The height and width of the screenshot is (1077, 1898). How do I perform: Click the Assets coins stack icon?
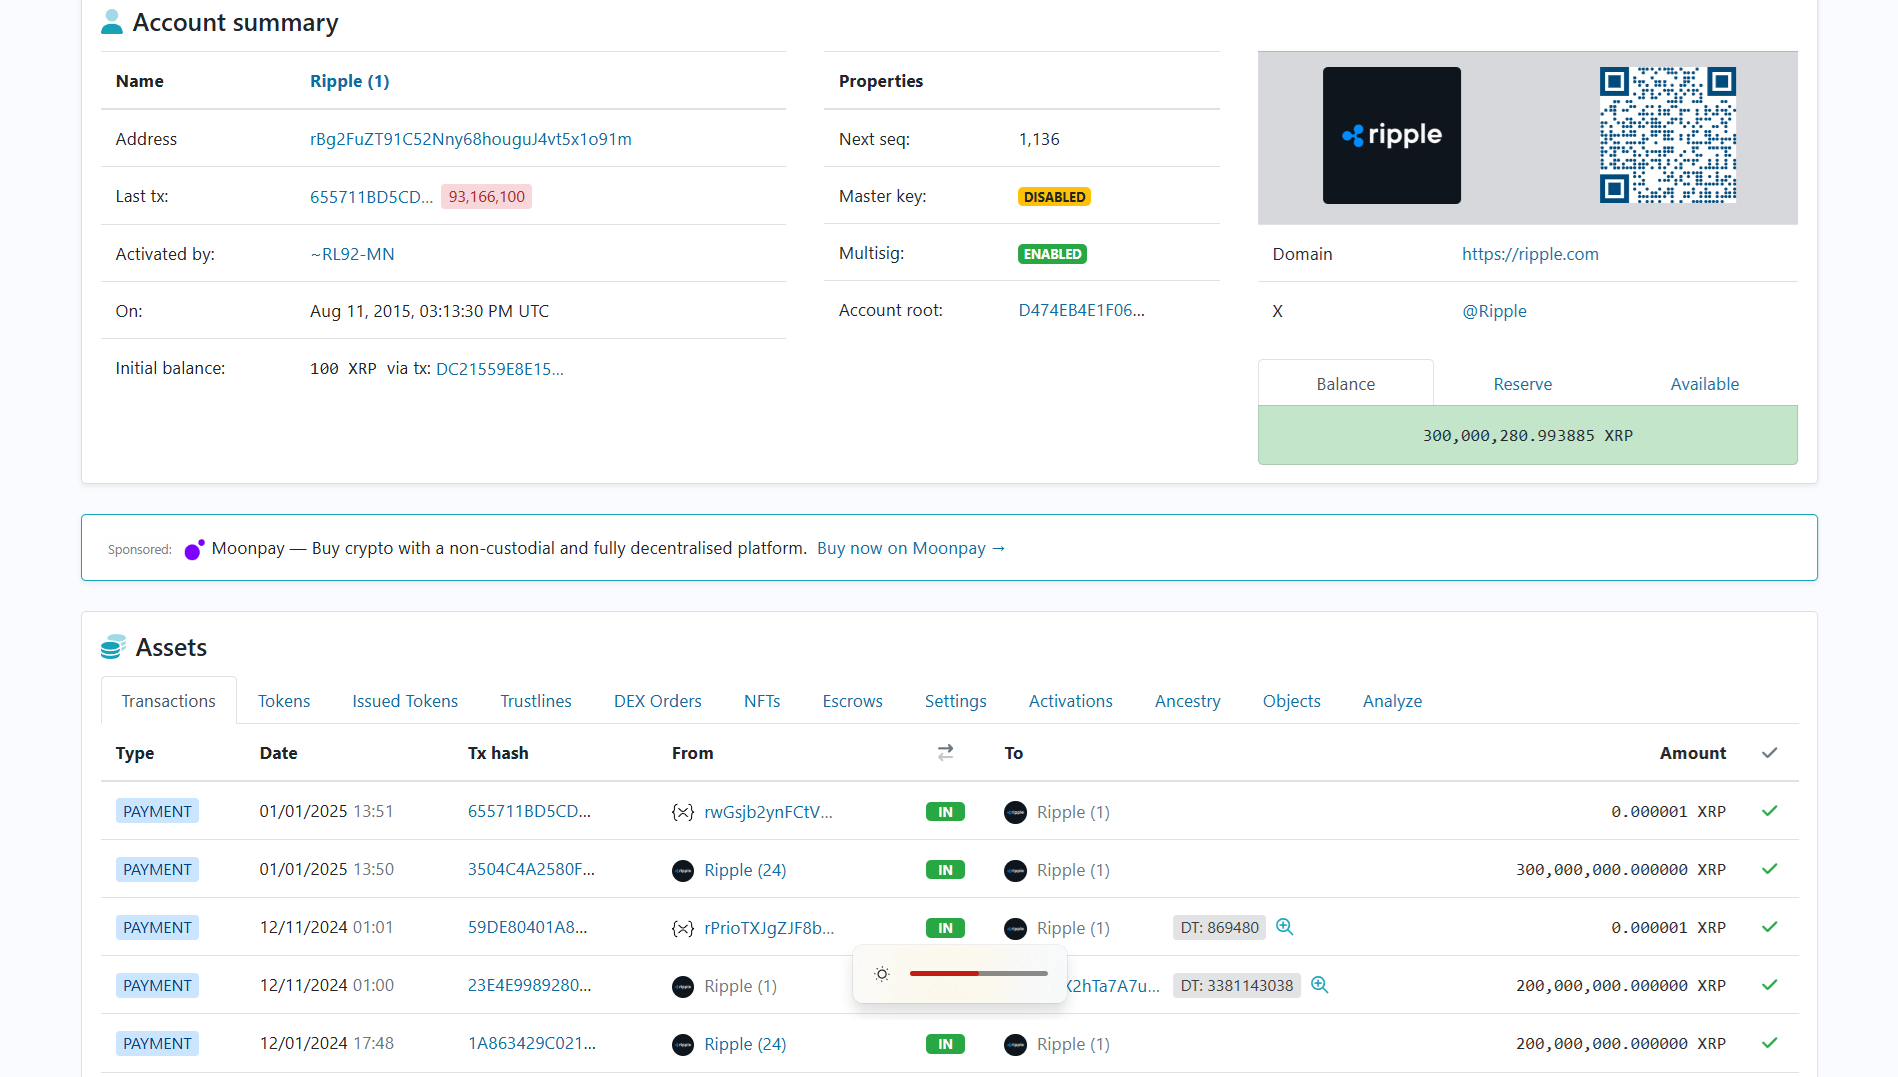[113, 647]
